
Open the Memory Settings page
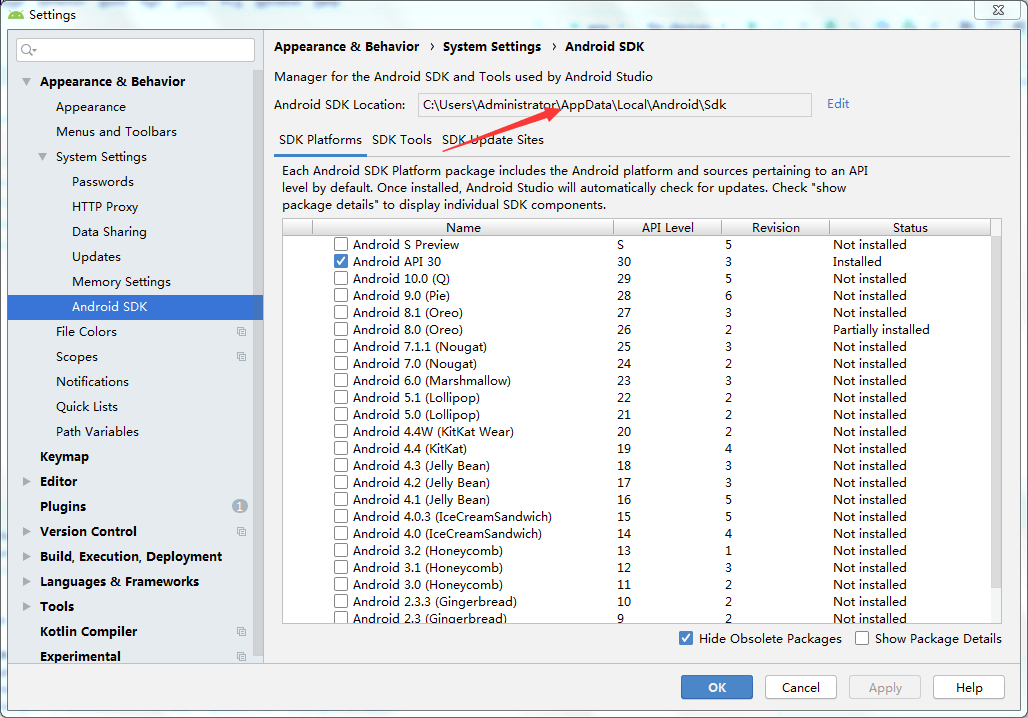(121, 281)
